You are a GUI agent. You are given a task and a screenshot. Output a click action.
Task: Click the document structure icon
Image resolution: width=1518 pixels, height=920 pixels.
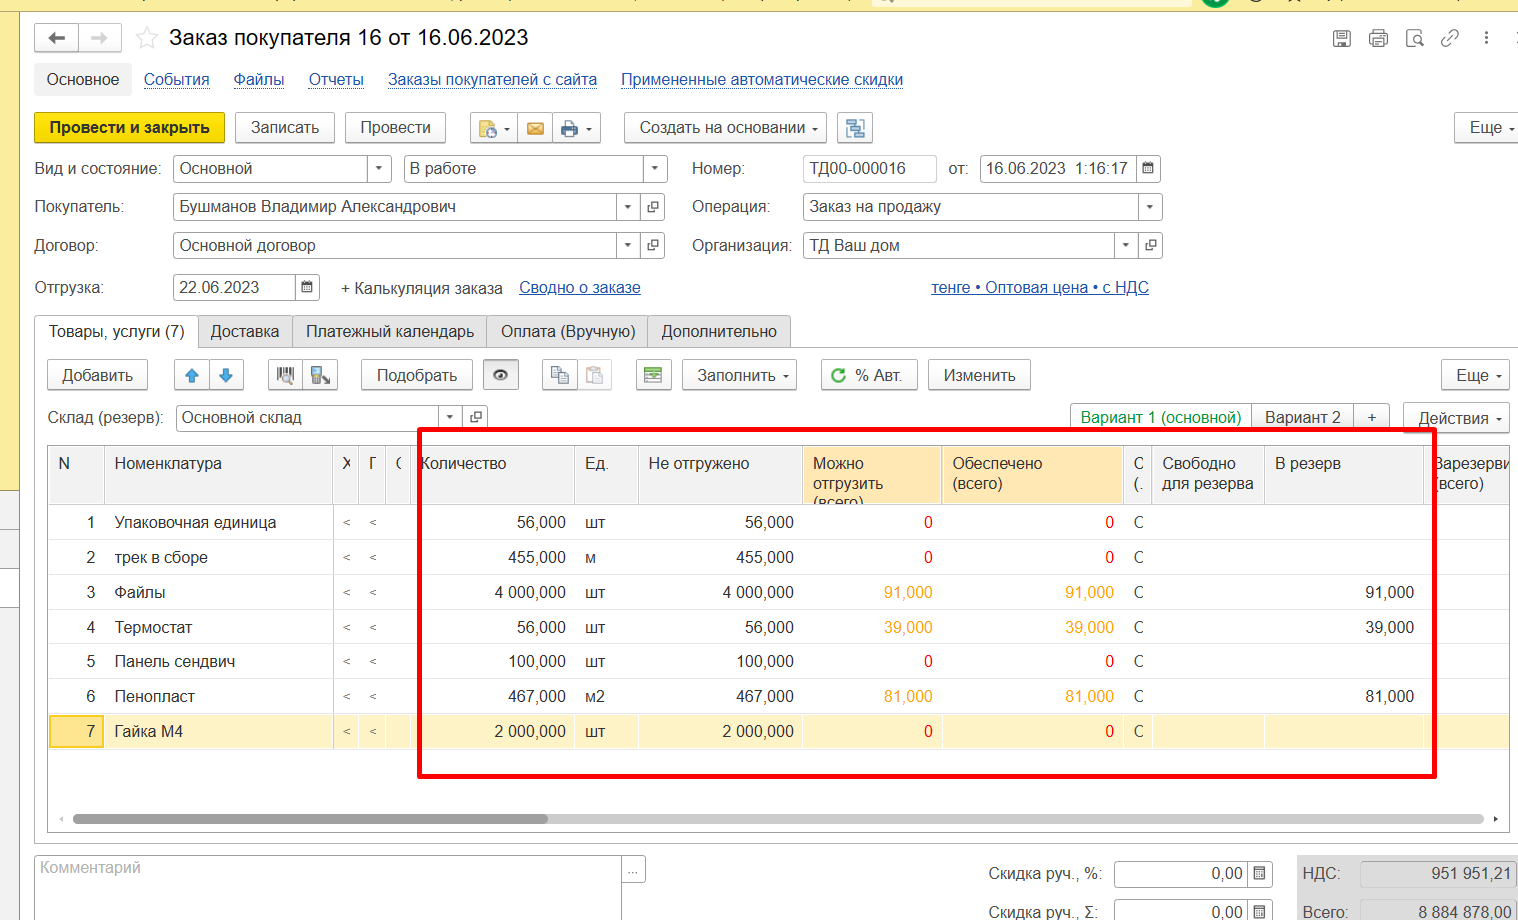point(855,128)
